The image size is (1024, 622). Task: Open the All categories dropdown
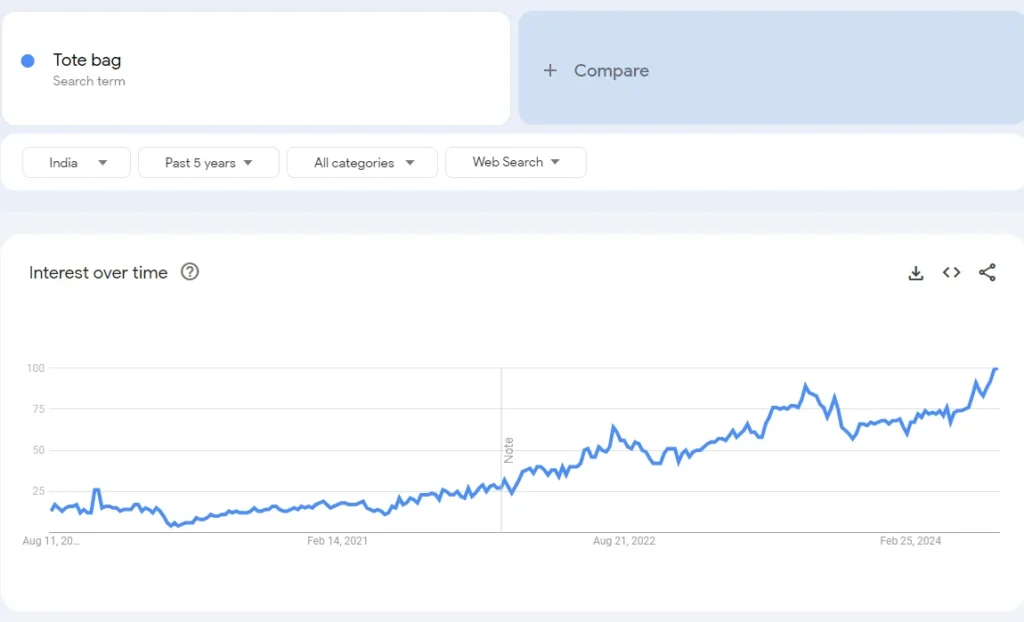362,162
